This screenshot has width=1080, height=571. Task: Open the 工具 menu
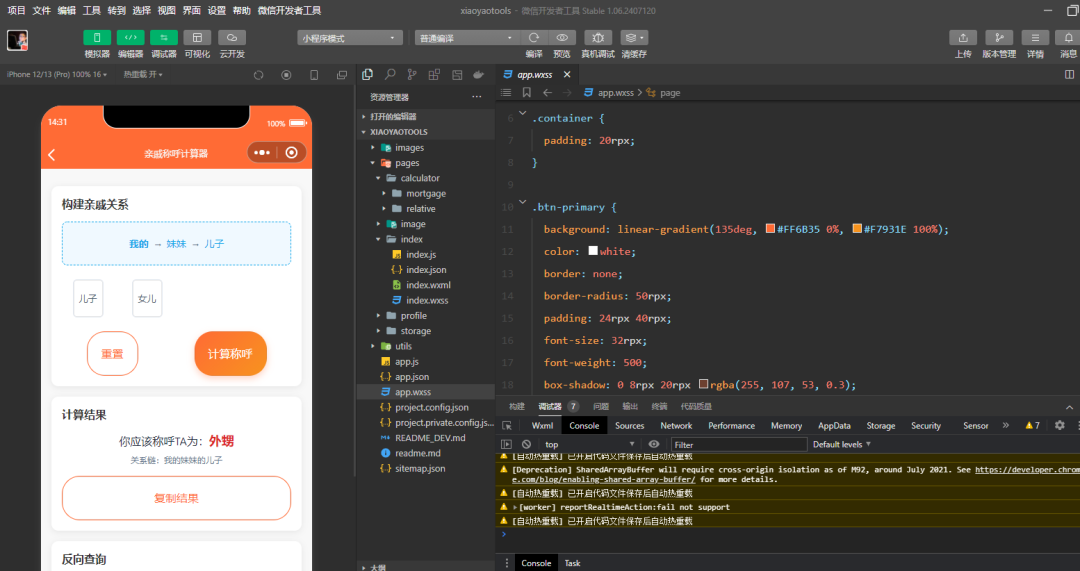[x=92, y=10]
